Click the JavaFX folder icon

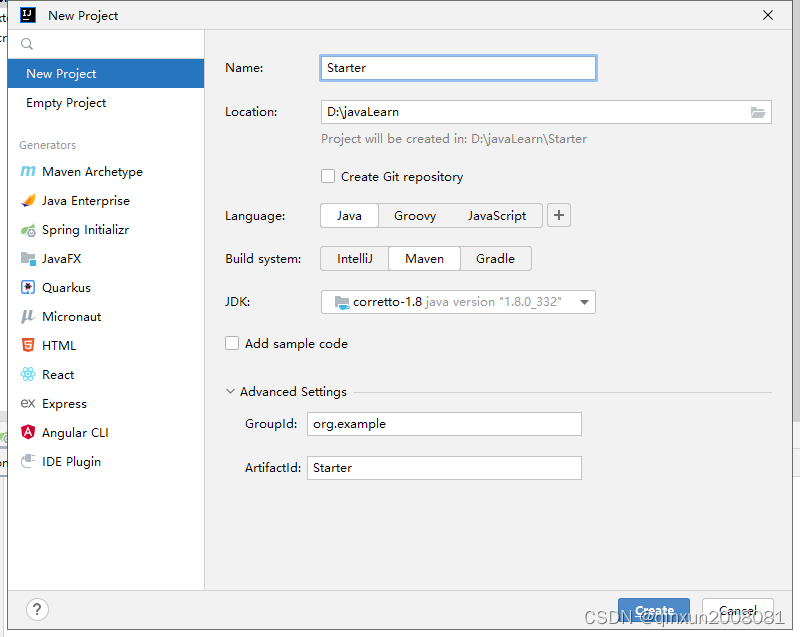(28, 259)
